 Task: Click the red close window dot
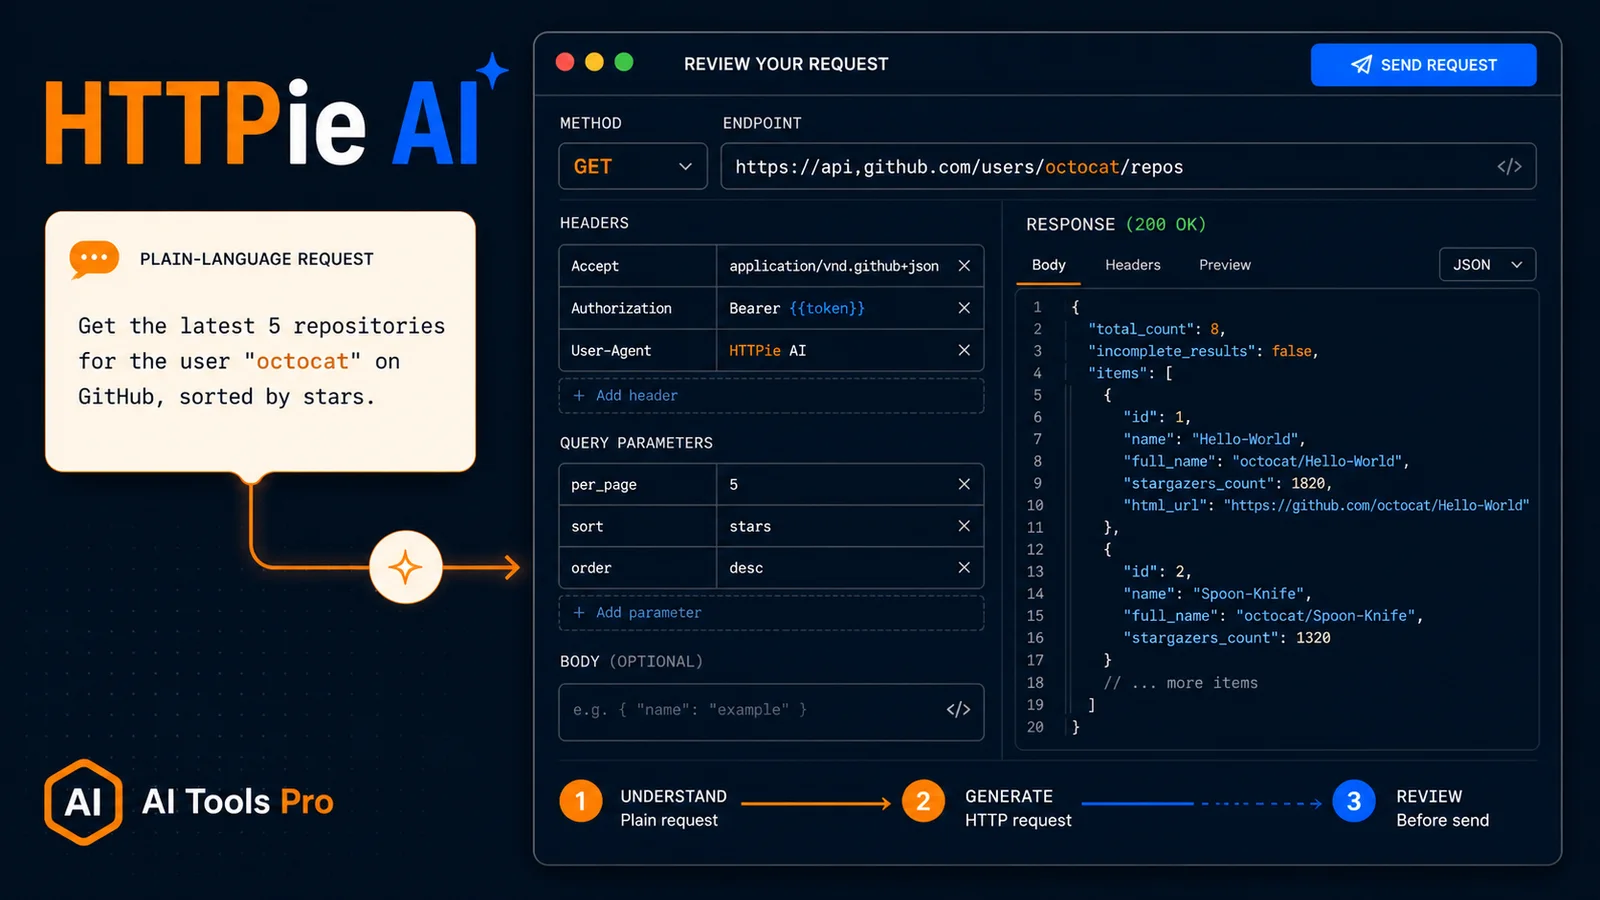coord(565,62)
